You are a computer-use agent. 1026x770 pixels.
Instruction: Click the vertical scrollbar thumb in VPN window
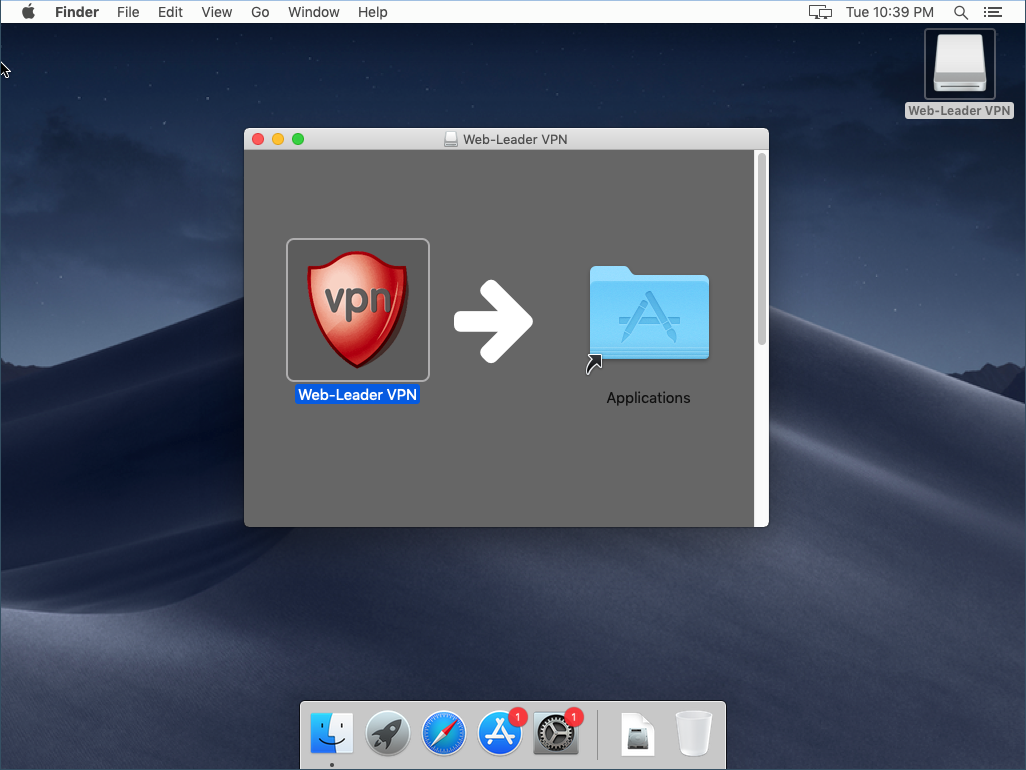(761, 249)
